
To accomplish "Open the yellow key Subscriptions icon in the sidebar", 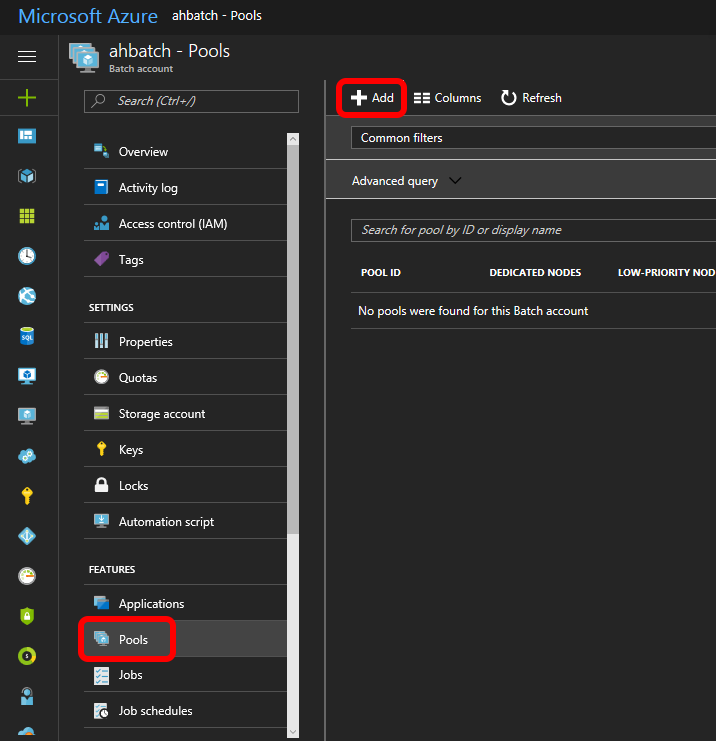I will click(x=27, y=496).
